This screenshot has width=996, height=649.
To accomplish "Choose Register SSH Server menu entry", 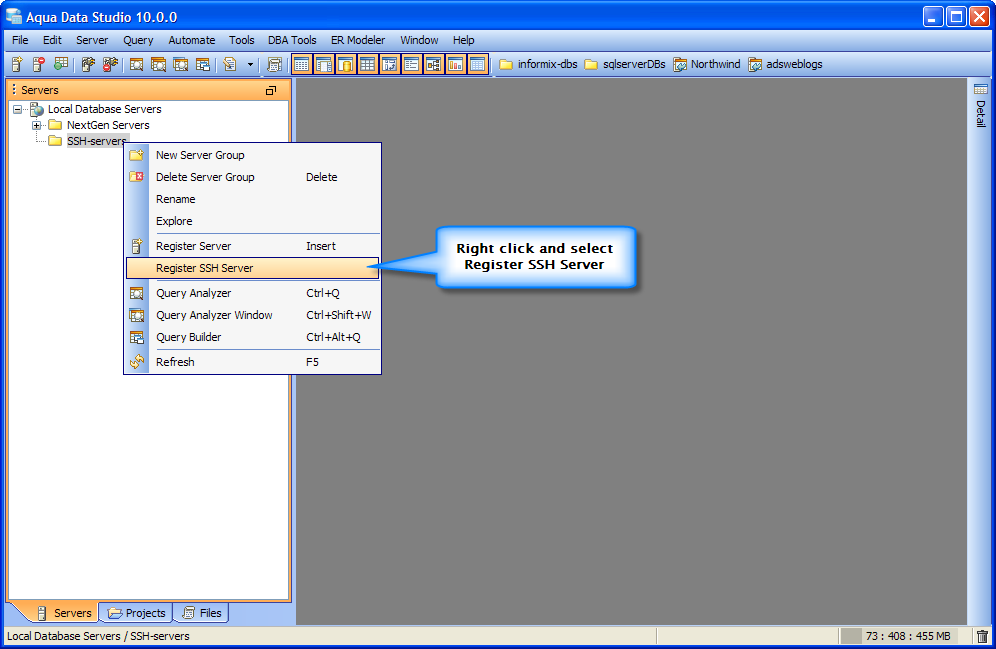I will [253, 268].
